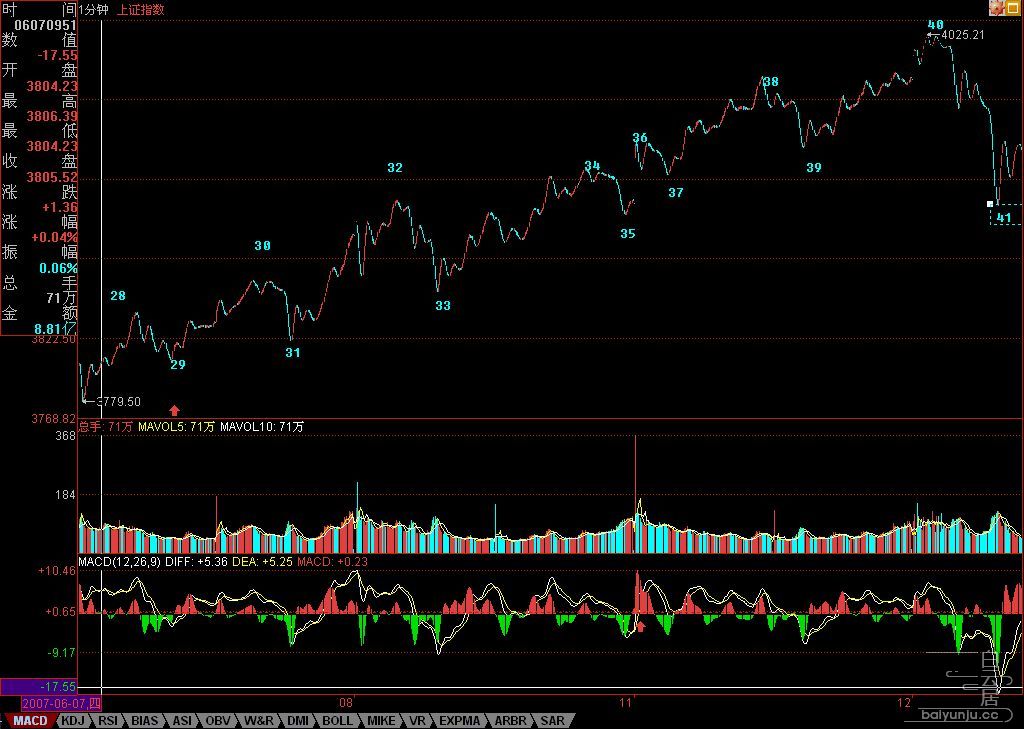This screenshot has width=1024, height=729.
Task: Click the red up arrow below wave 29
Action: (x=174, y=410)
